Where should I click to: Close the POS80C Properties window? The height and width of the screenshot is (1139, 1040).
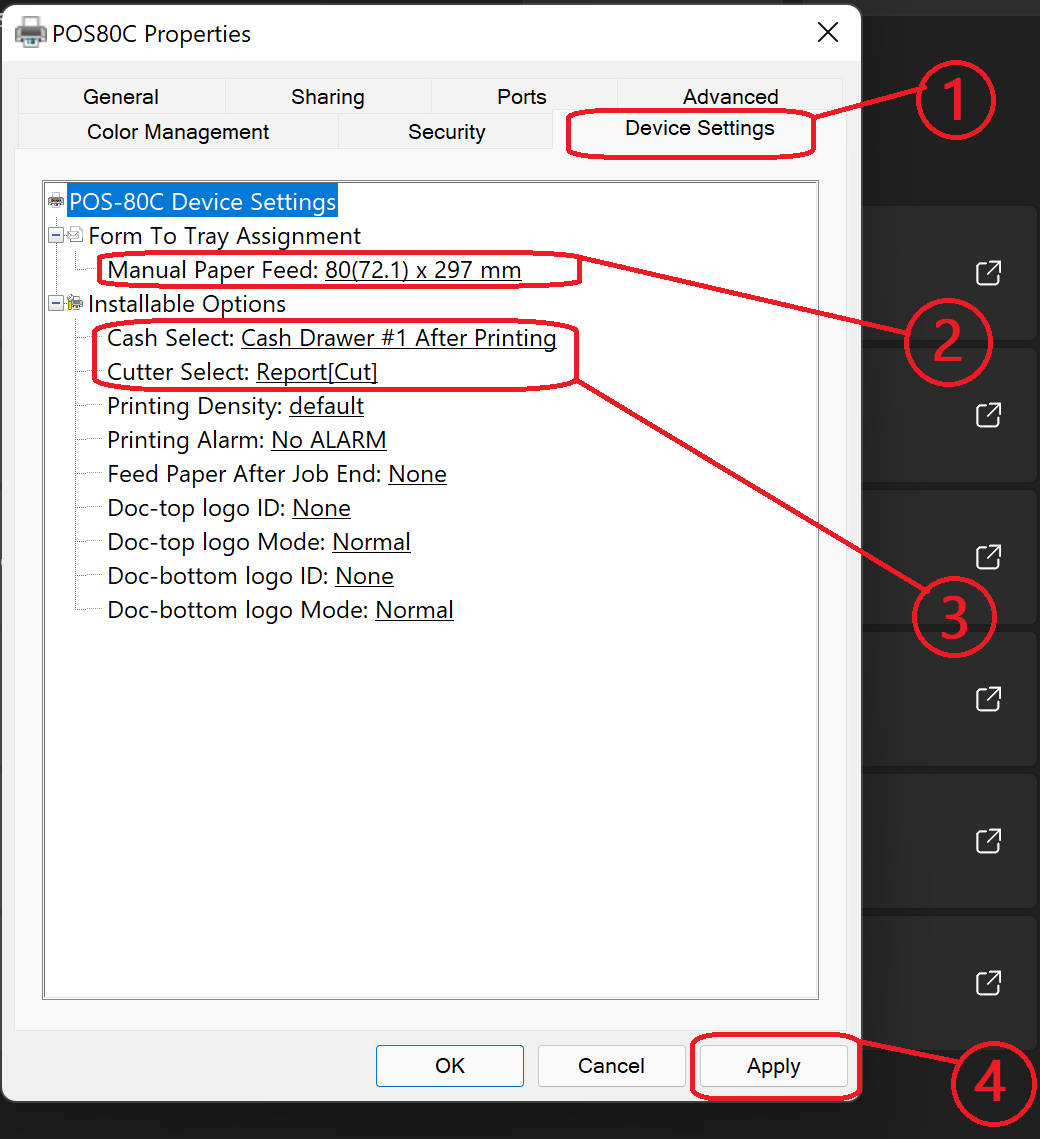828,32
